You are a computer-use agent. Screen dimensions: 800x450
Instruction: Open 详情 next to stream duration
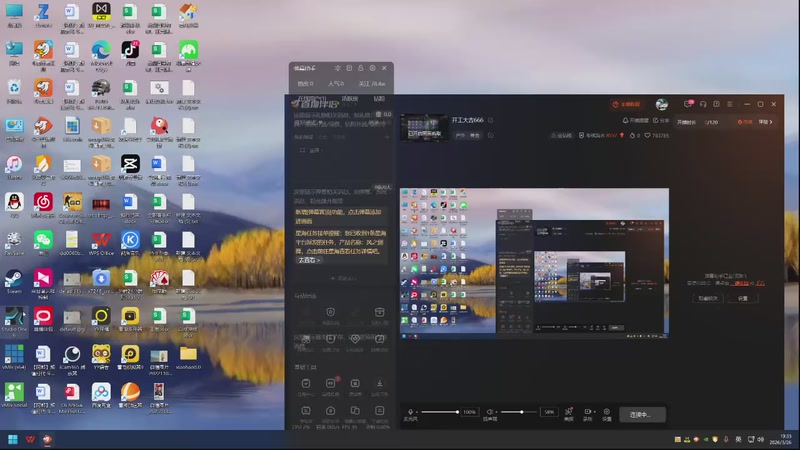(x=766, y=122)
